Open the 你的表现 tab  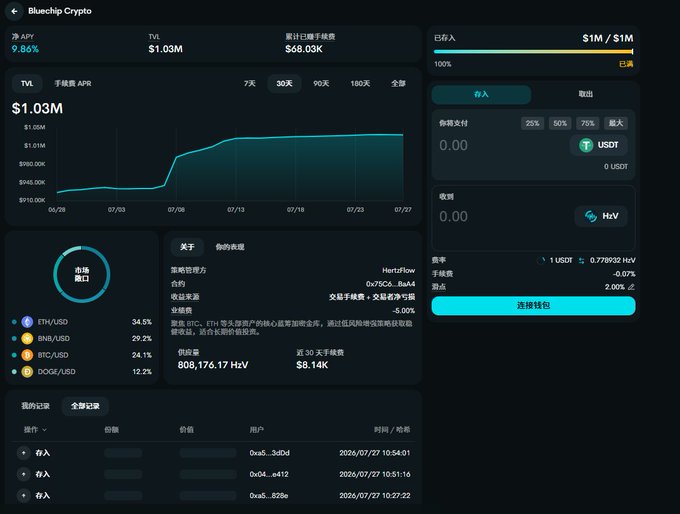[230, 247]
